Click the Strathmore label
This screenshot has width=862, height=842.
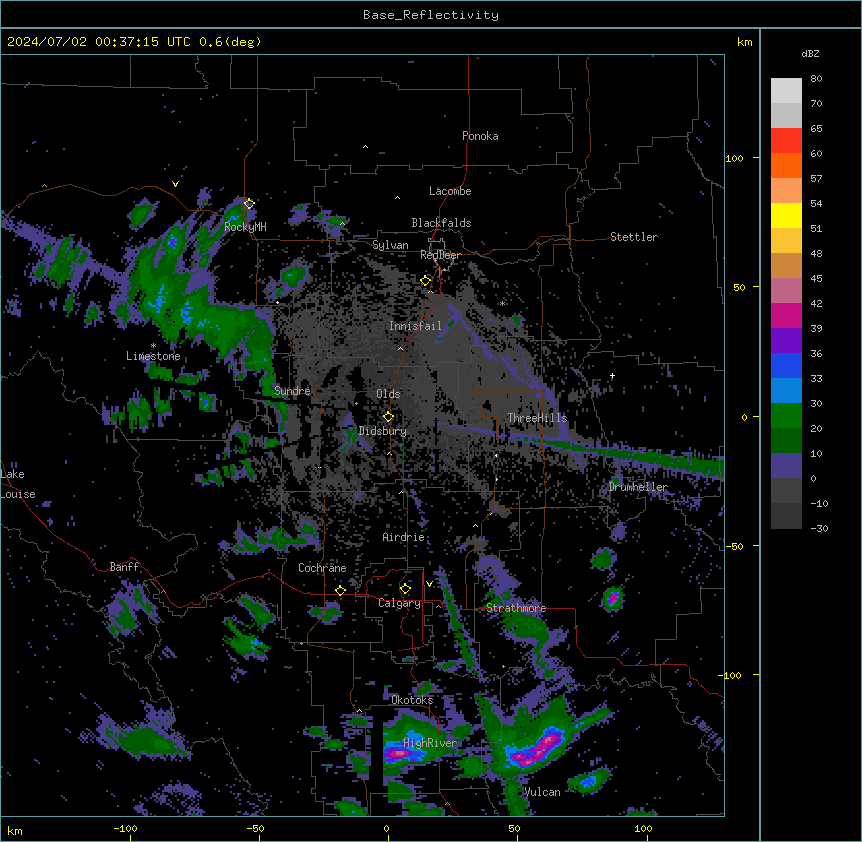516,608
